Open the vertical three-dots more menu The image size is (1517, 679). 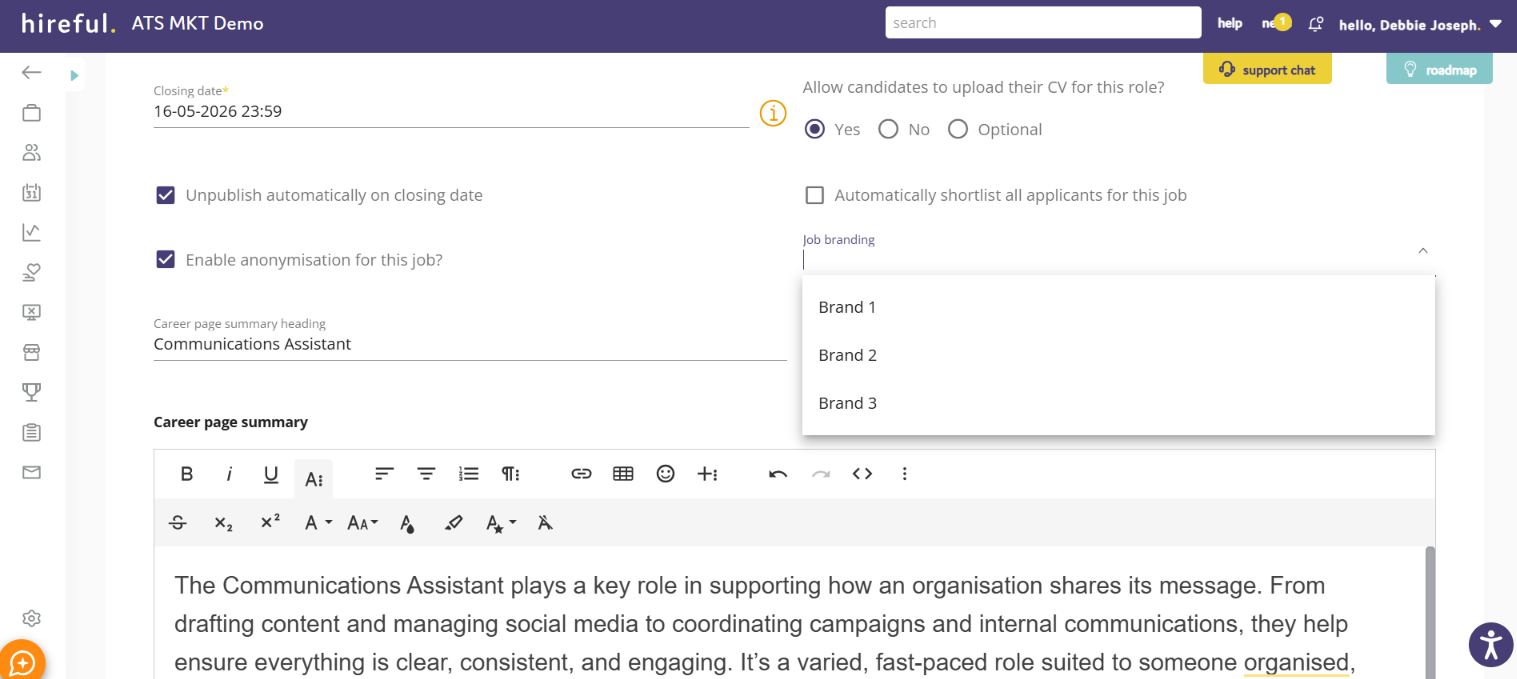904,474
